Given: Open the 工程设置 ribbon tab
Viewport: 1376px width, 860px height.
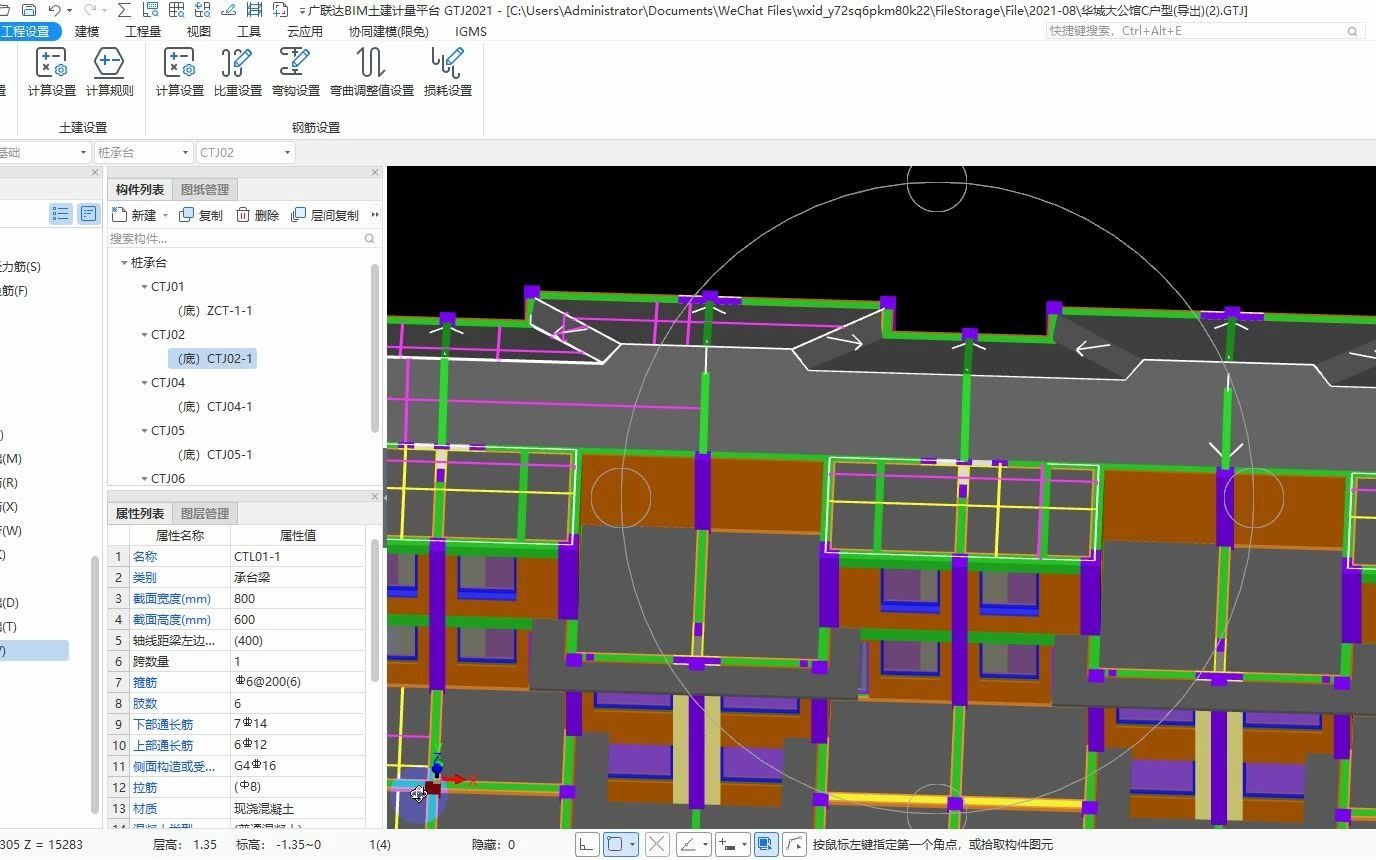Looking at the screenshot, I should tap(26, 31).
